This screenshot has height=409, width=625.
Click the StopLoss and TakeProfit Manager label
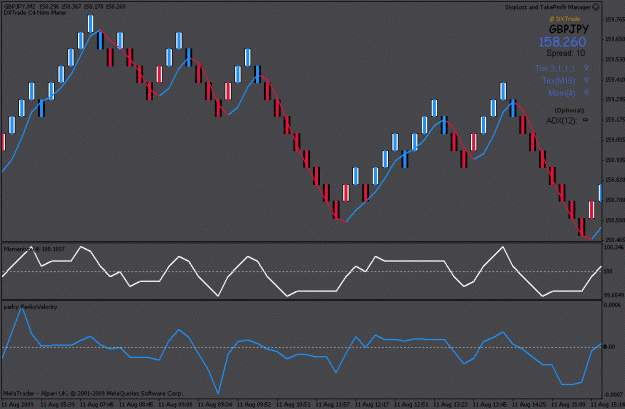tap(547, 7)
